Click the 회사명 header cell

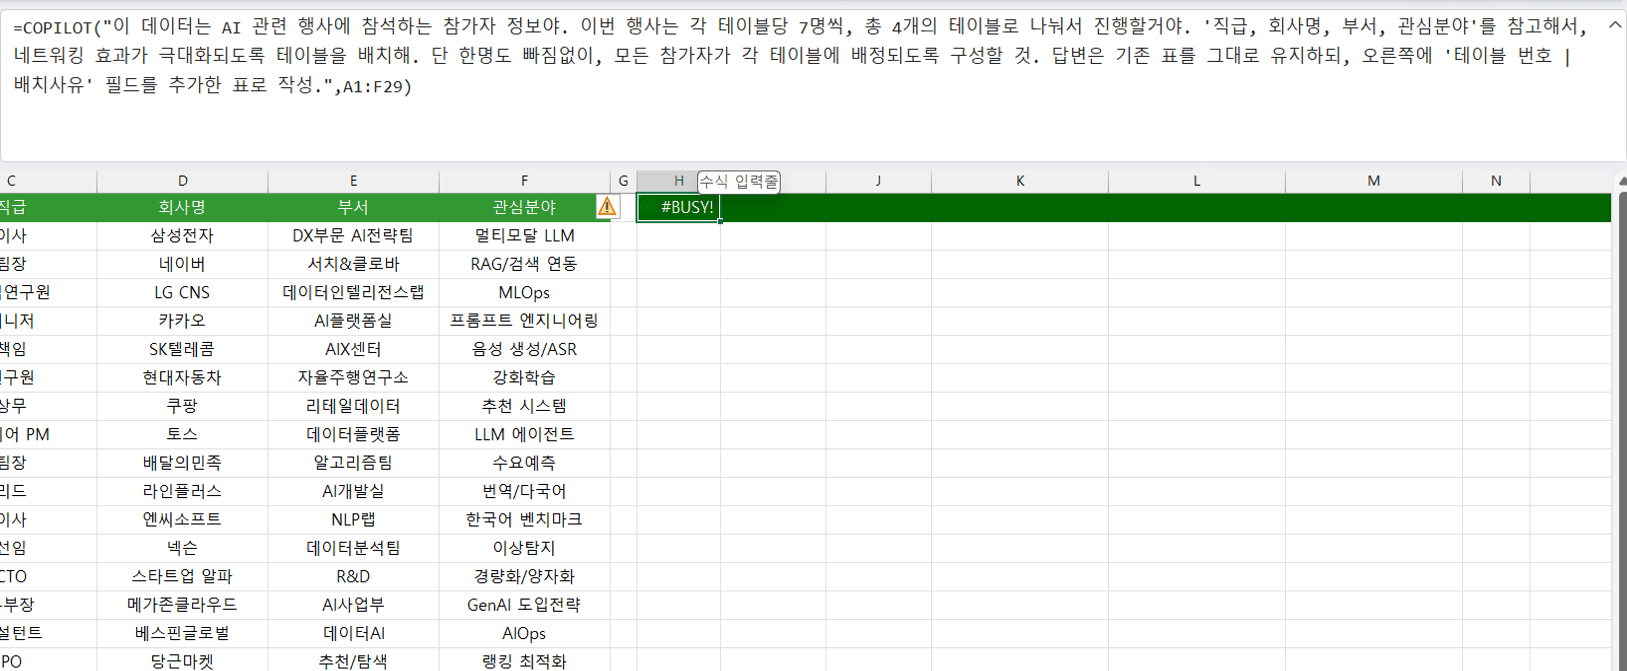click(x=182, y=208)
